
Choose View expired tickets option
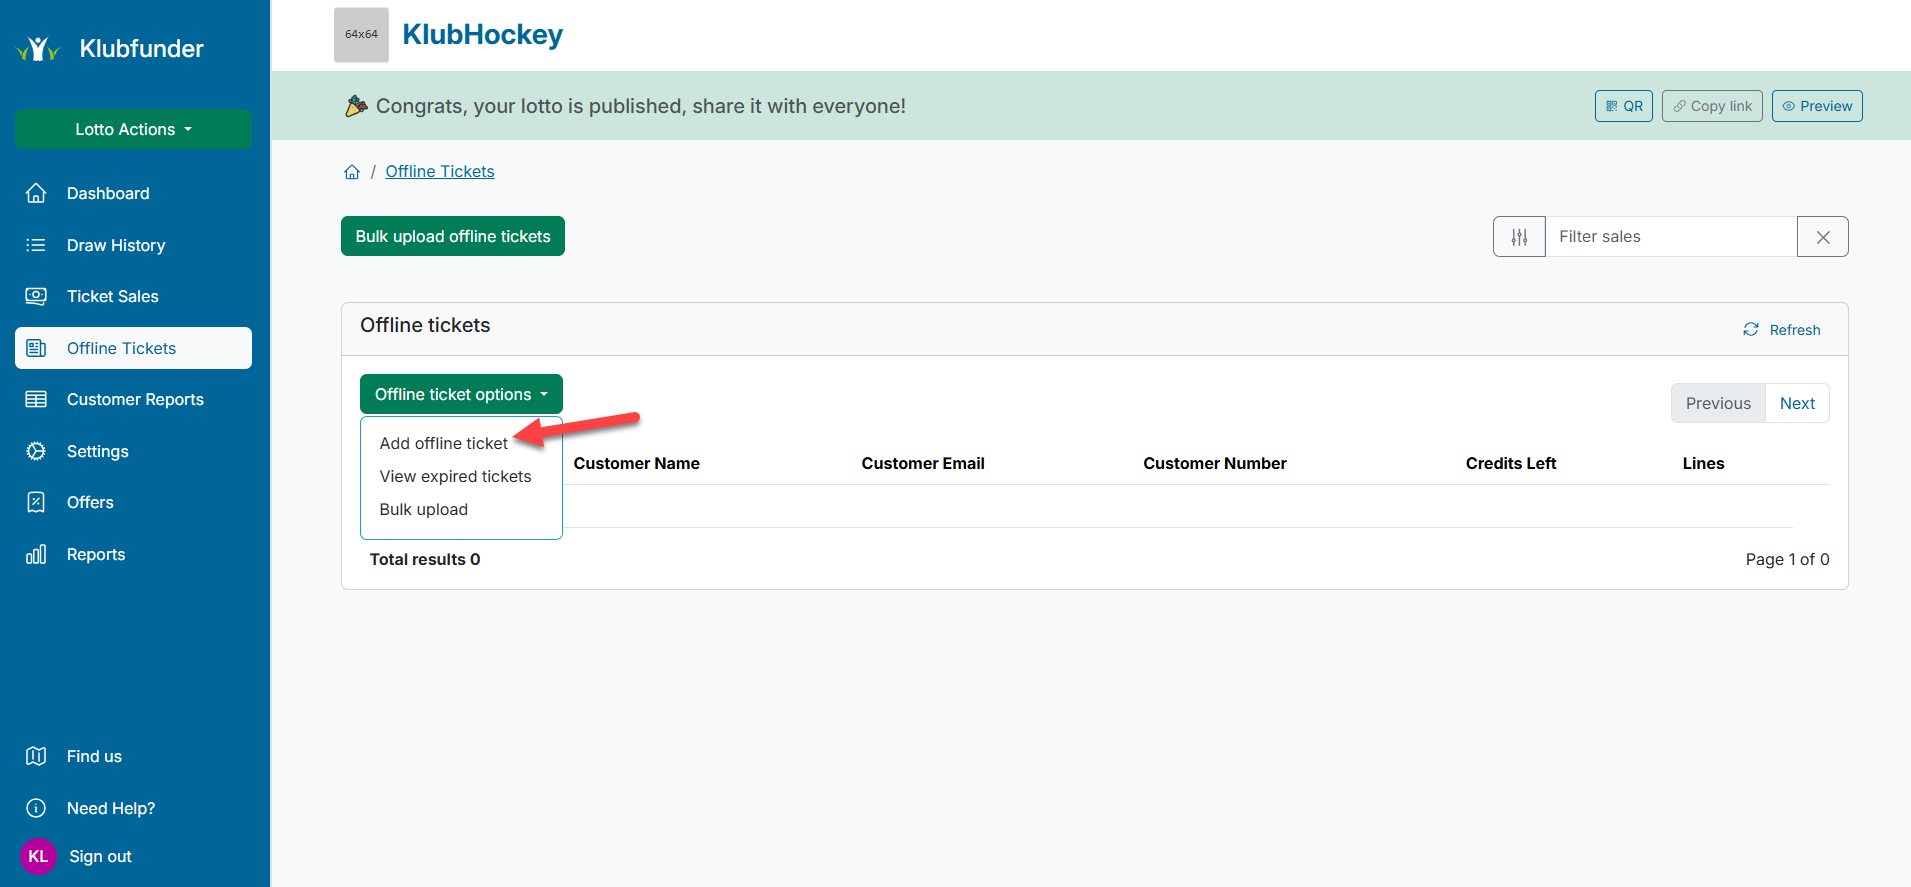pyautogui.click(x=455, y=476)
